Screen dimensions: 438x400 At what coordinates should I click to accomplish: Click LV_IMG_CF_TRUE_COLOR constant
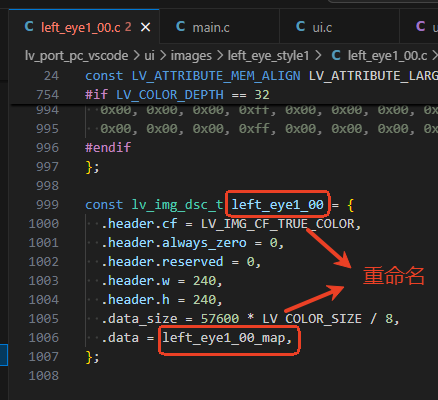click(x=277, y=224)
